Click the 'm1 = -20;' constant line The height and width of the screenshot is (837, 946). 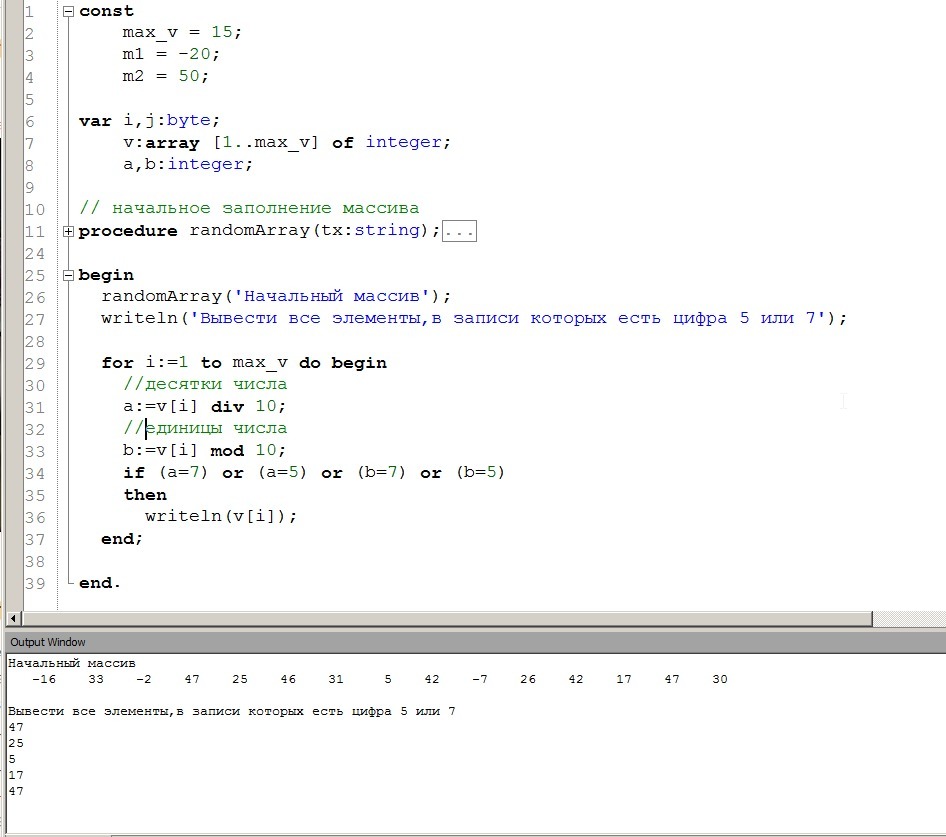(x=171, y=54)
